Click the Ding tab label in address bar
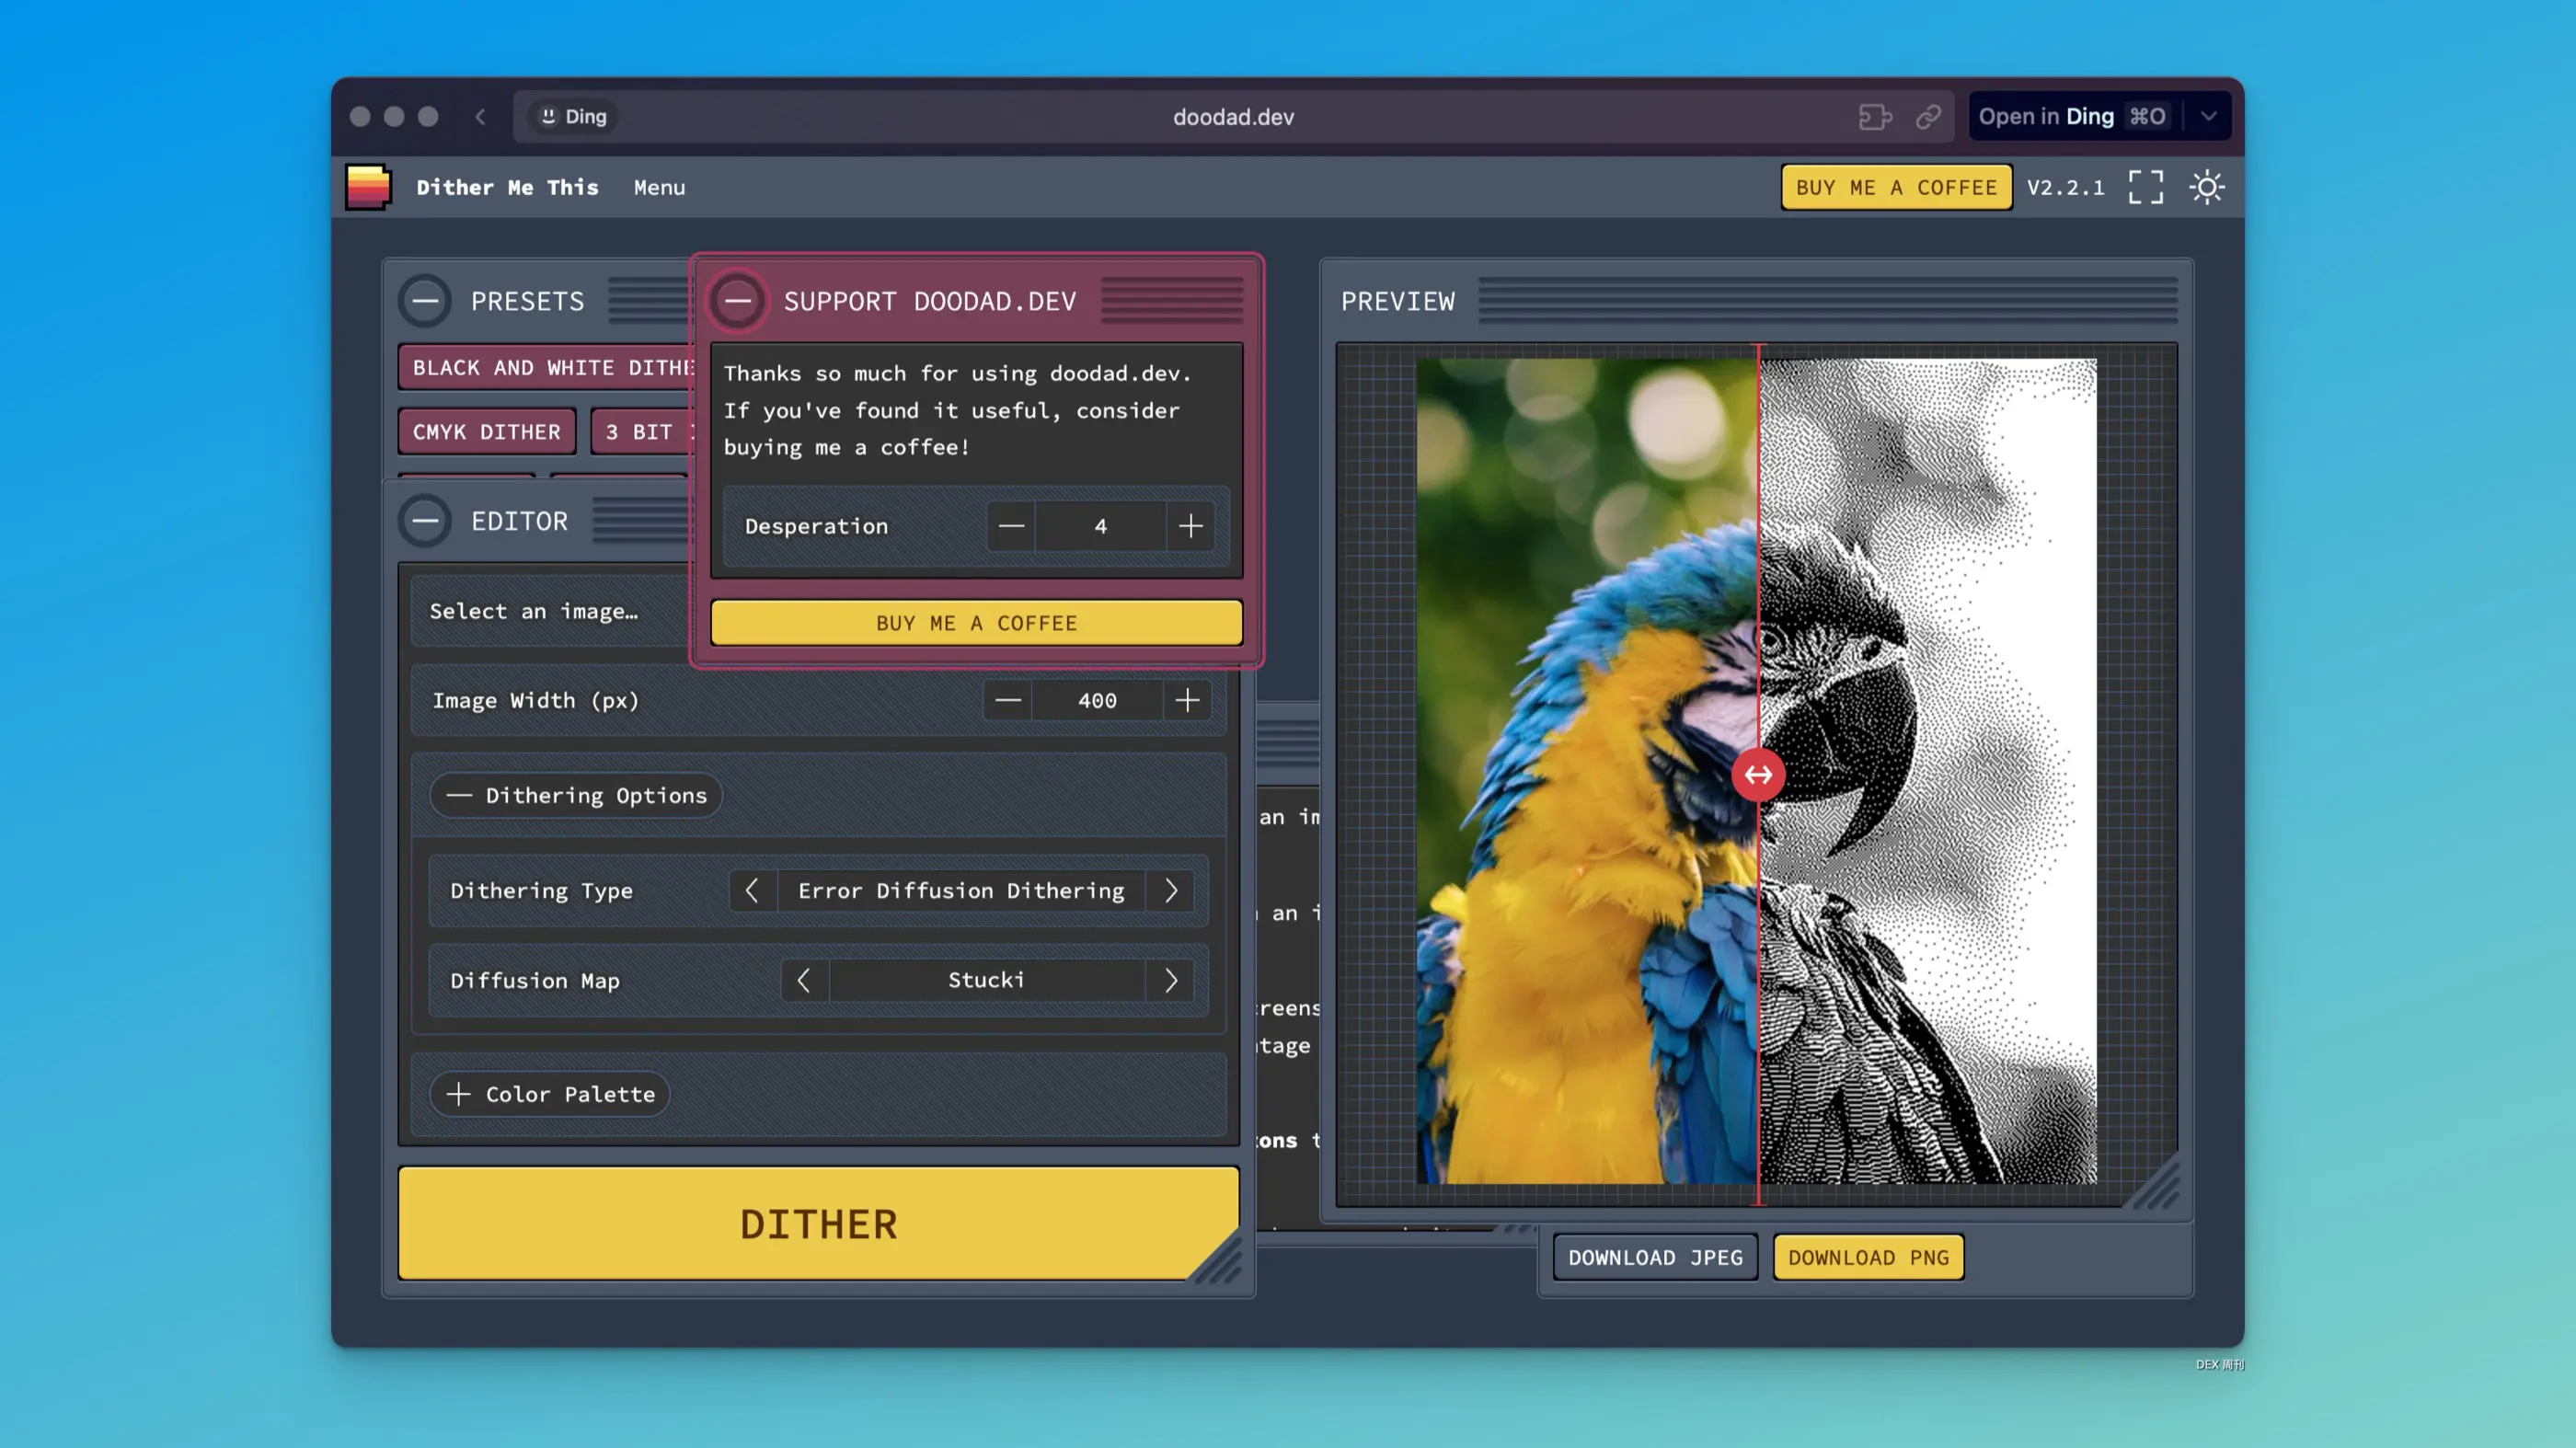The height and width of the screenshot is (1448, 2576). (574, 117)
